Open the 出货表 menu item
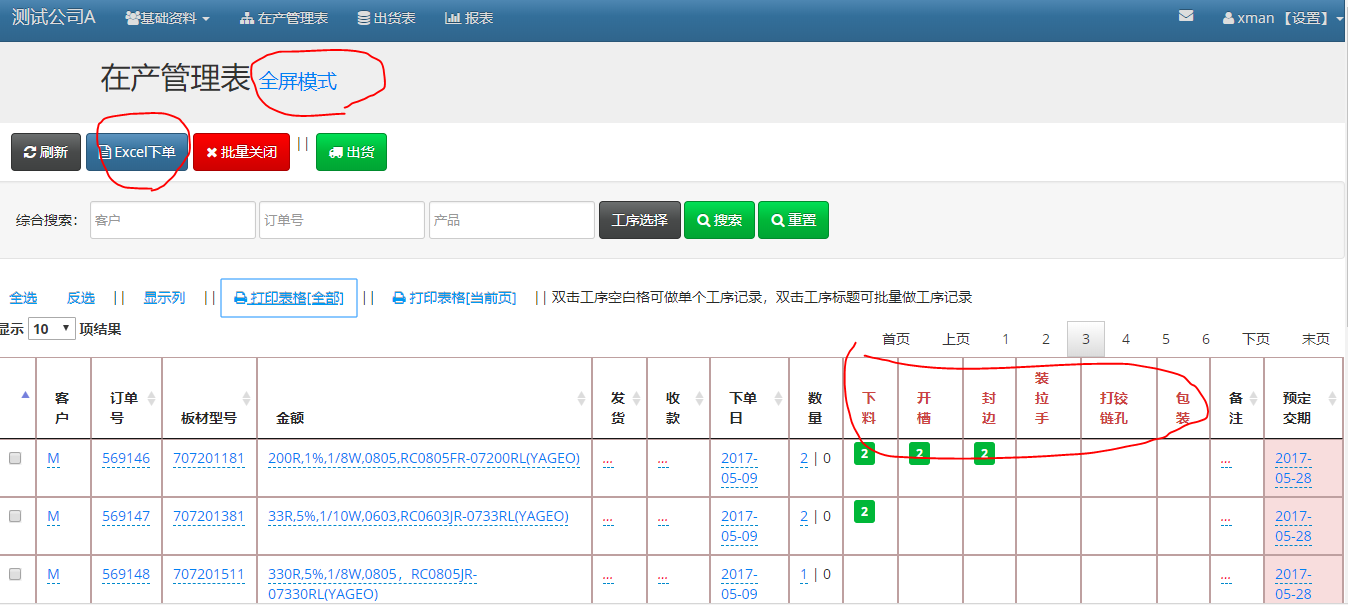 point(386,18)
